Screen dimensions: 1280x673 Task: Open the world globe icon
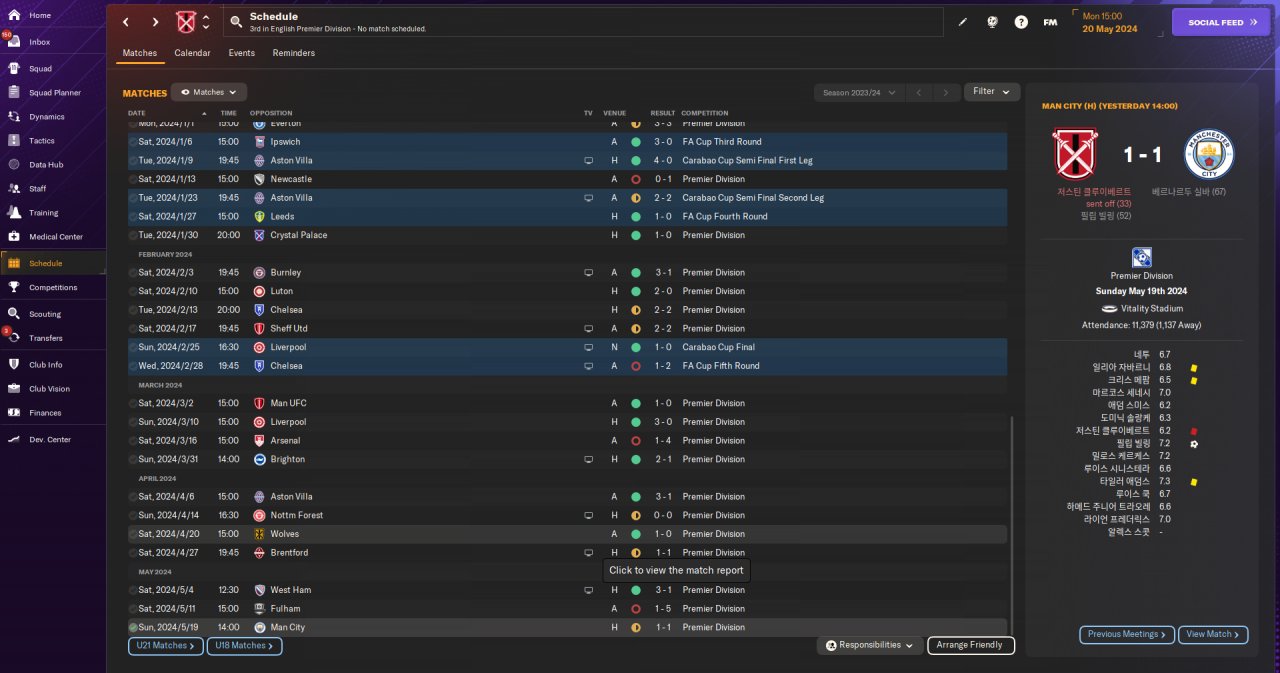(x=992, y=22)
